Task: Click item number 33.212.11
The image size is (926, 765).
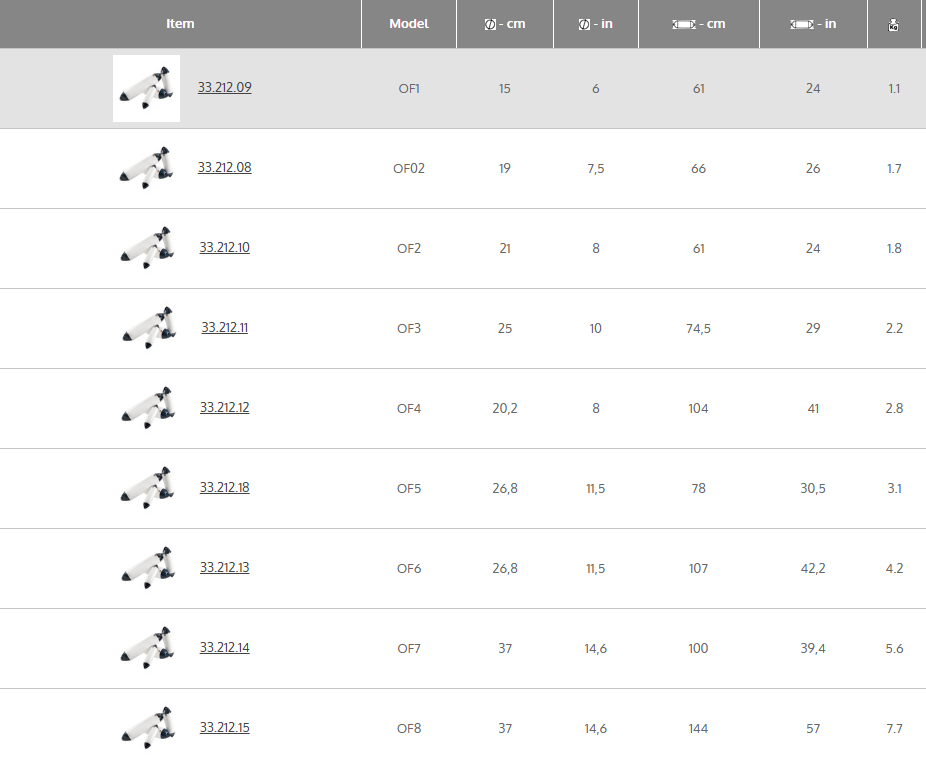Action: point(224,328)
